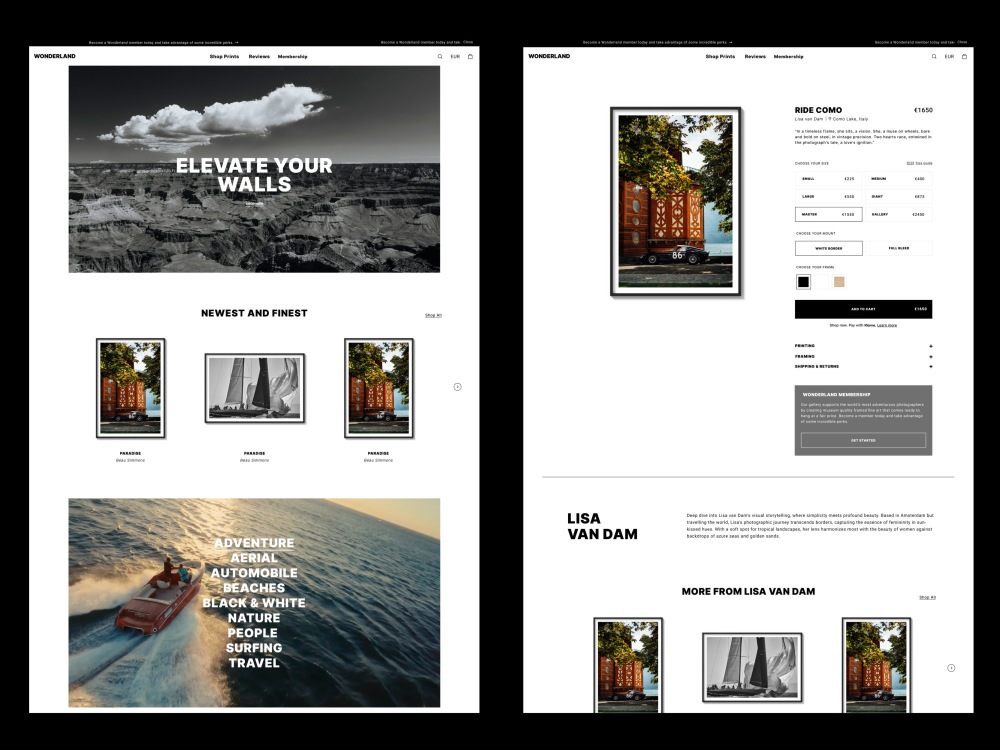Select the Gallery size option
This screenshot has width=1000, height=750.
pyautogui.click(x=899, y=214)
